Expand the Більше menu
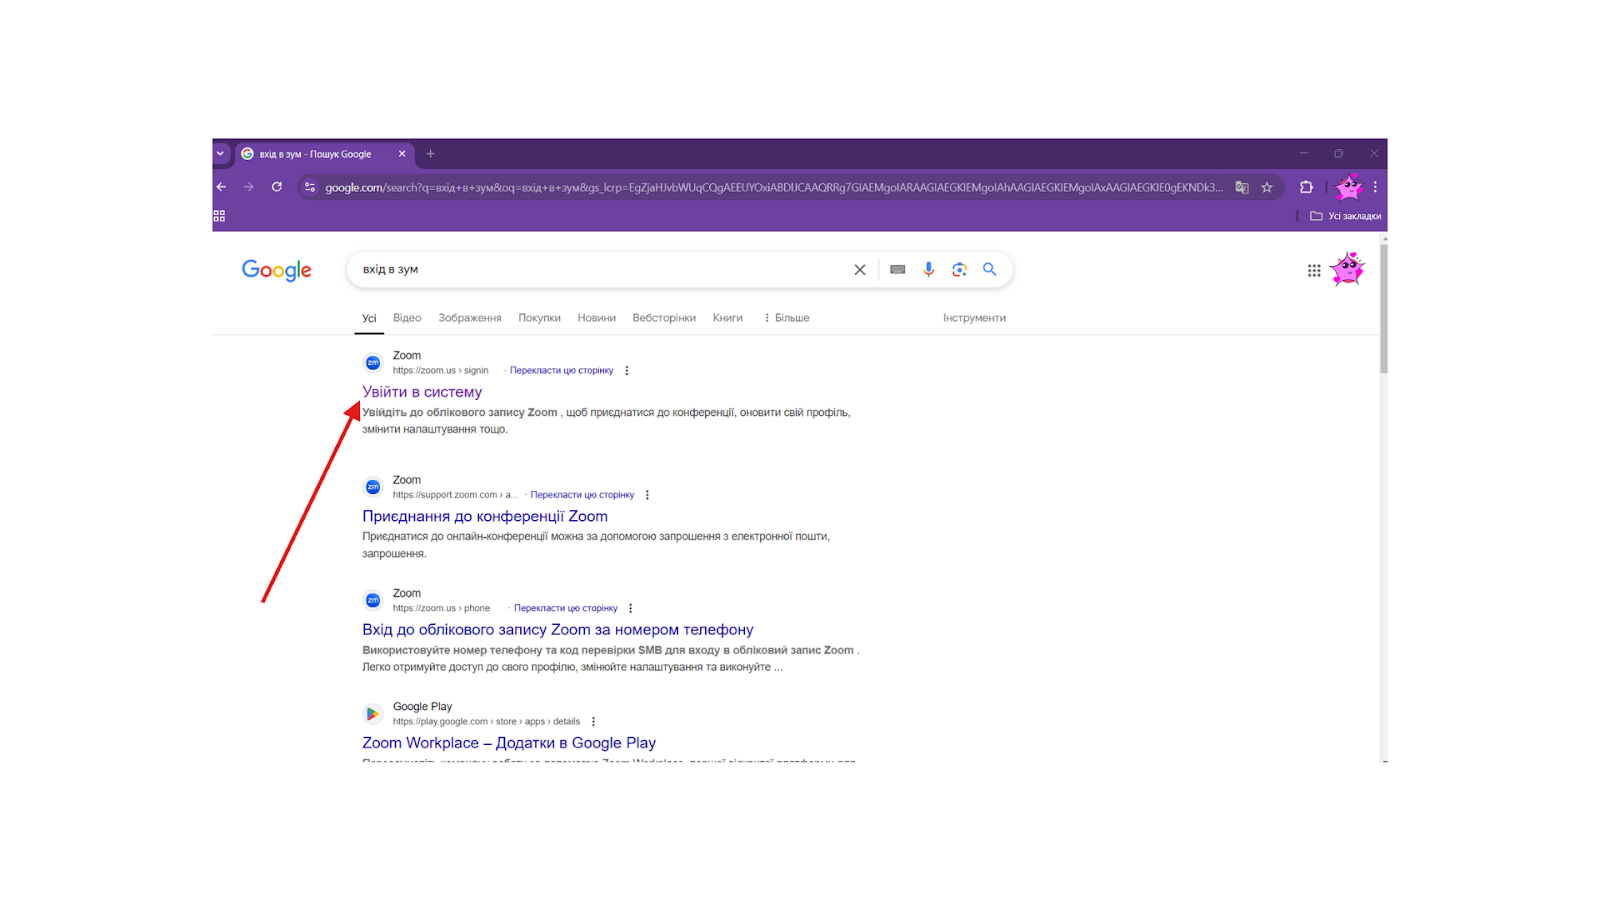This screenshot has height=900, width=1600. [787, 318]
